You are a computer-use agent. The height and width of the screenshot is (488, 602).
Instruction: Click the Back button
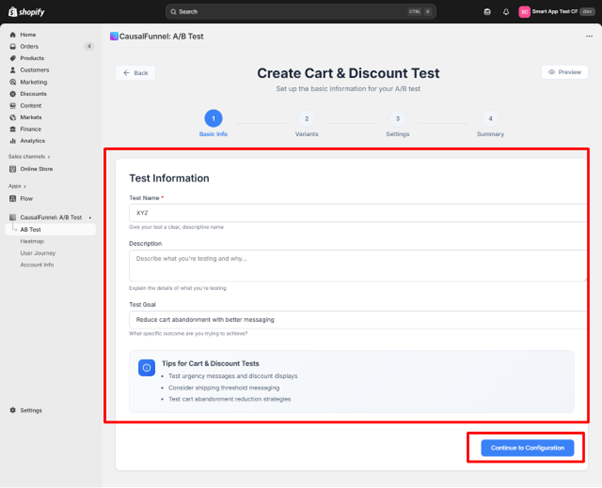[136, 73]
